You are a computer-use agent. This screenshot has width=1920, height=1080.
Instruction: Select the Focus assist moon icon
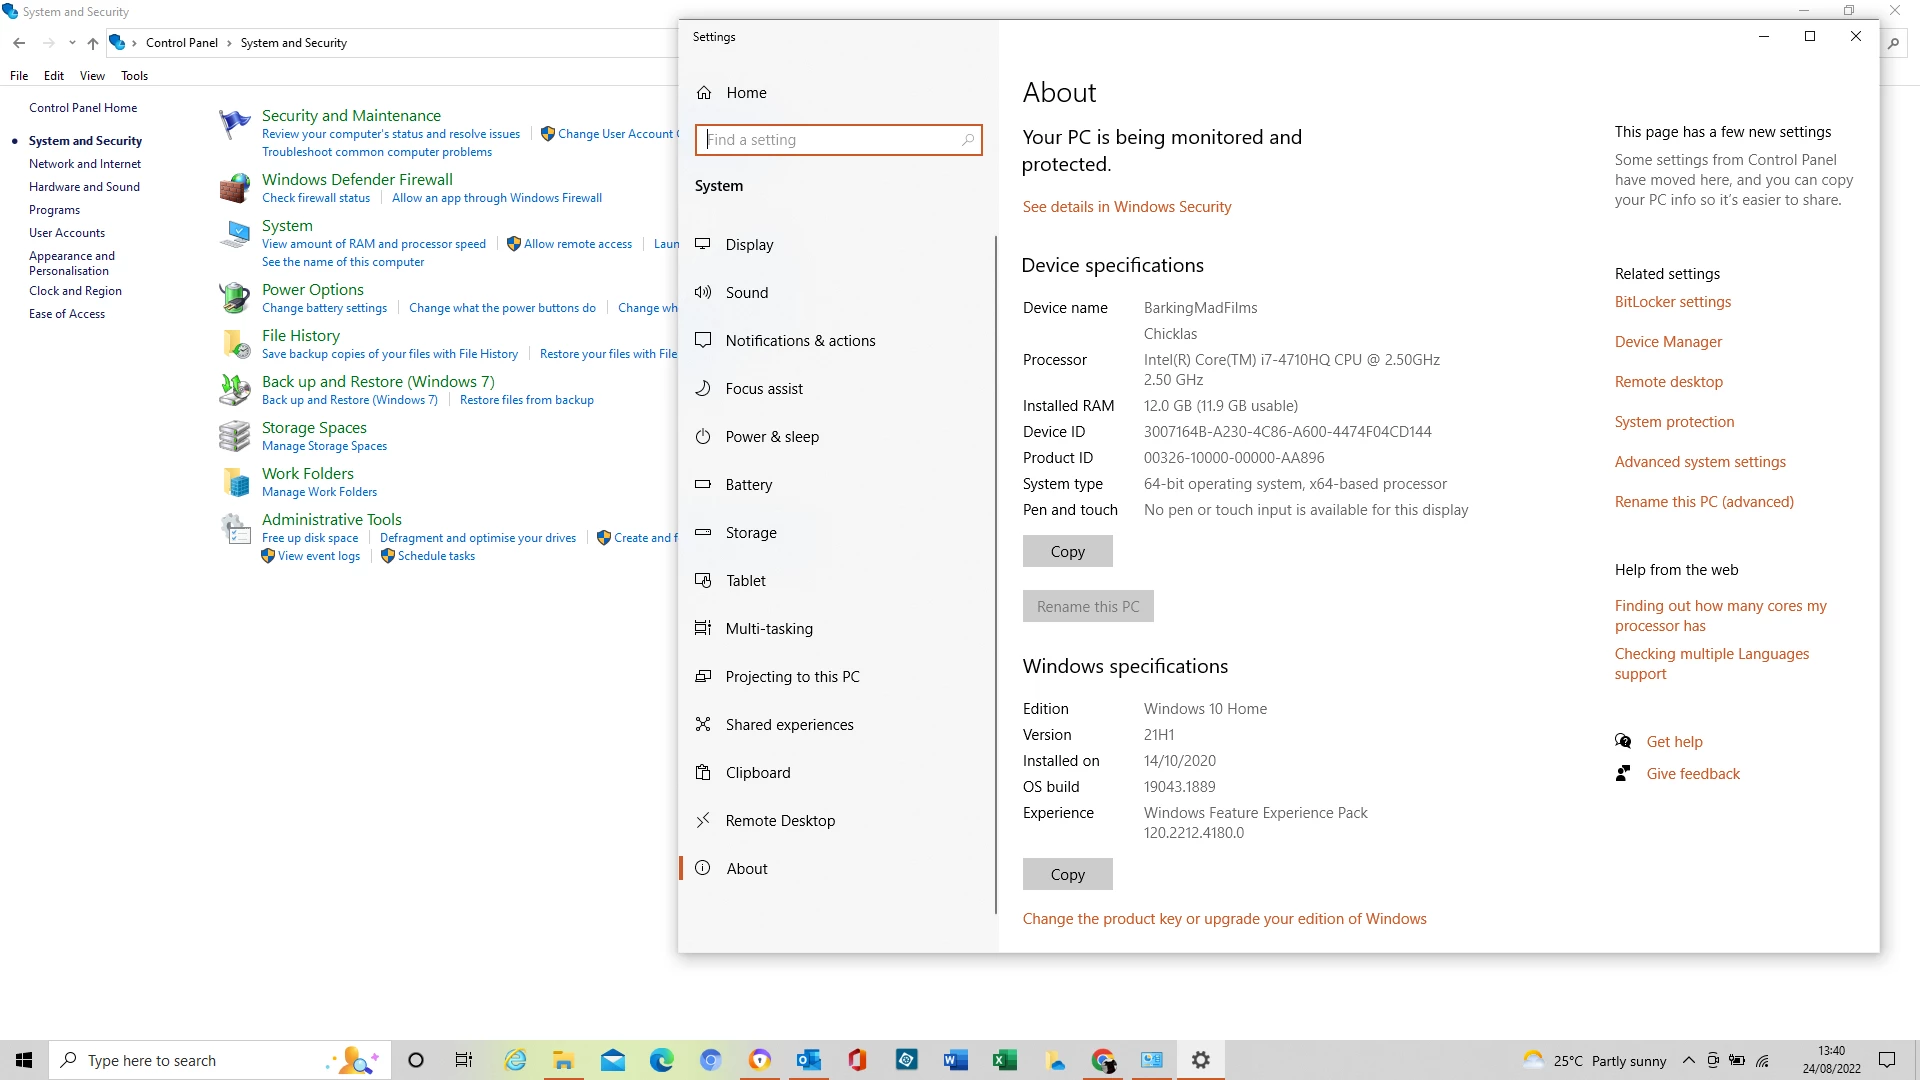(x=703, y=388)
